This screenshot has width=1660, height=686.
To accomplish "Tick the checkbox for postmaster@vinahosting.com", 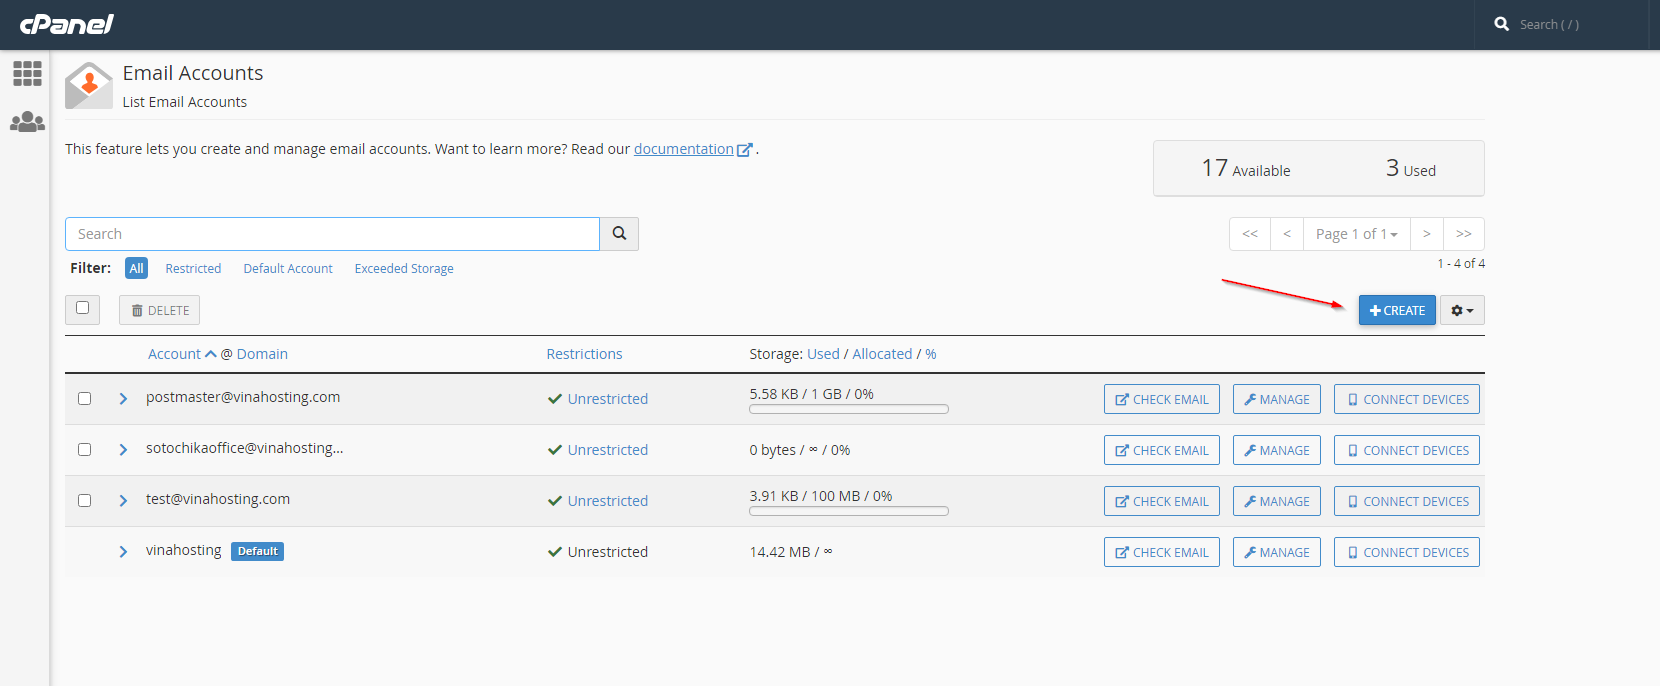I will click(85, 399).
